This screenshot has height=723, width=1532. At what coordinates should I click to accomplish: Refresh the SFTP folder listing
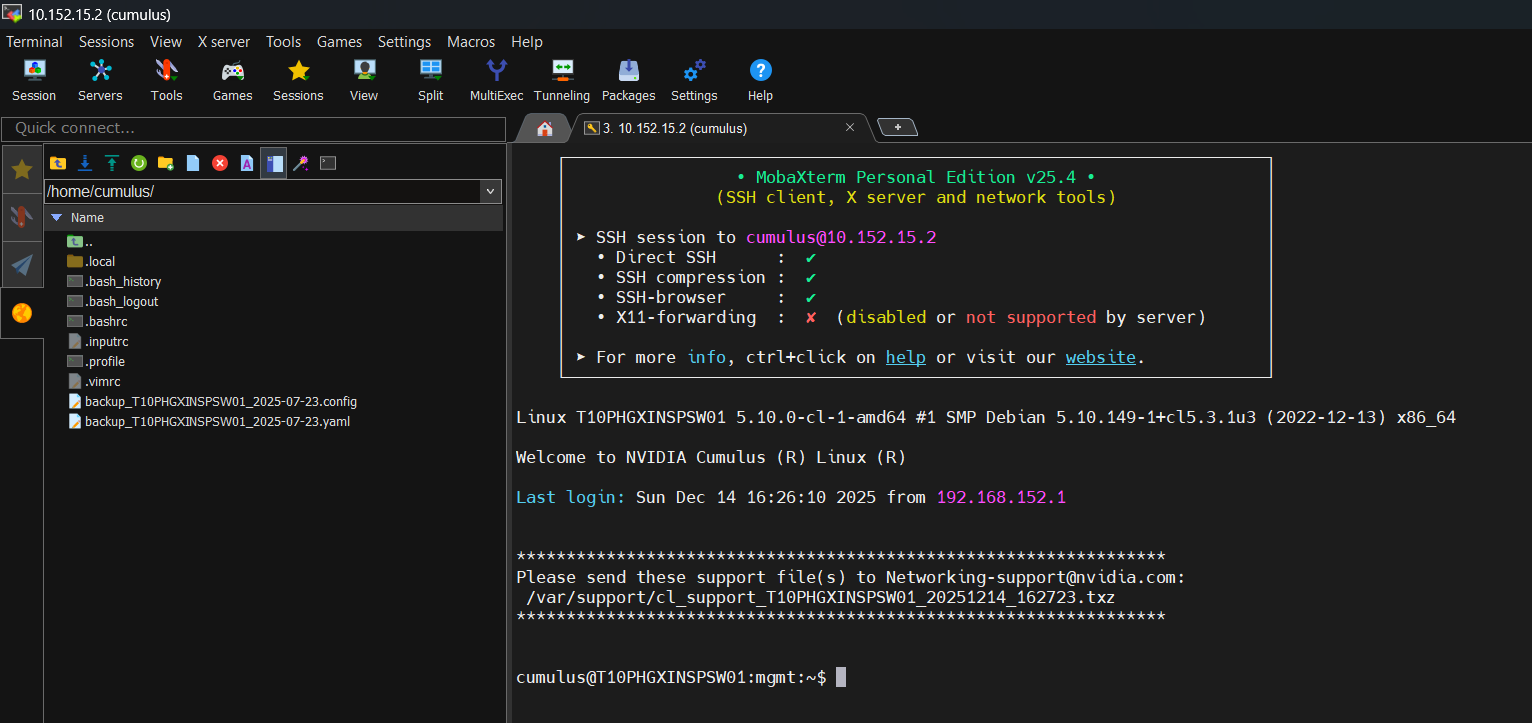click(139, 163)
